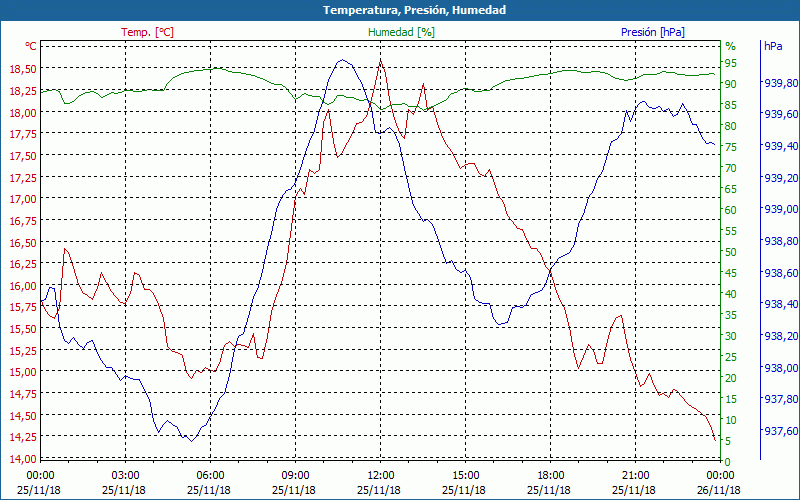Click the blue hPa unit label on pressure axis

point(773,46)
